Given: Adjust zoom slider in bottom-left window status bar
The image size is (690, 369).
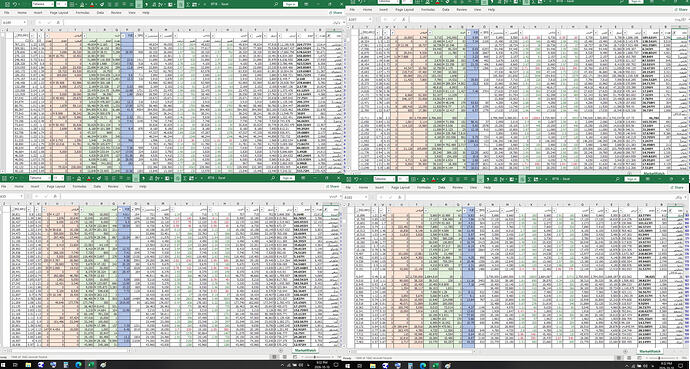Looking at the screenshot, I should (x=315, y=357).
